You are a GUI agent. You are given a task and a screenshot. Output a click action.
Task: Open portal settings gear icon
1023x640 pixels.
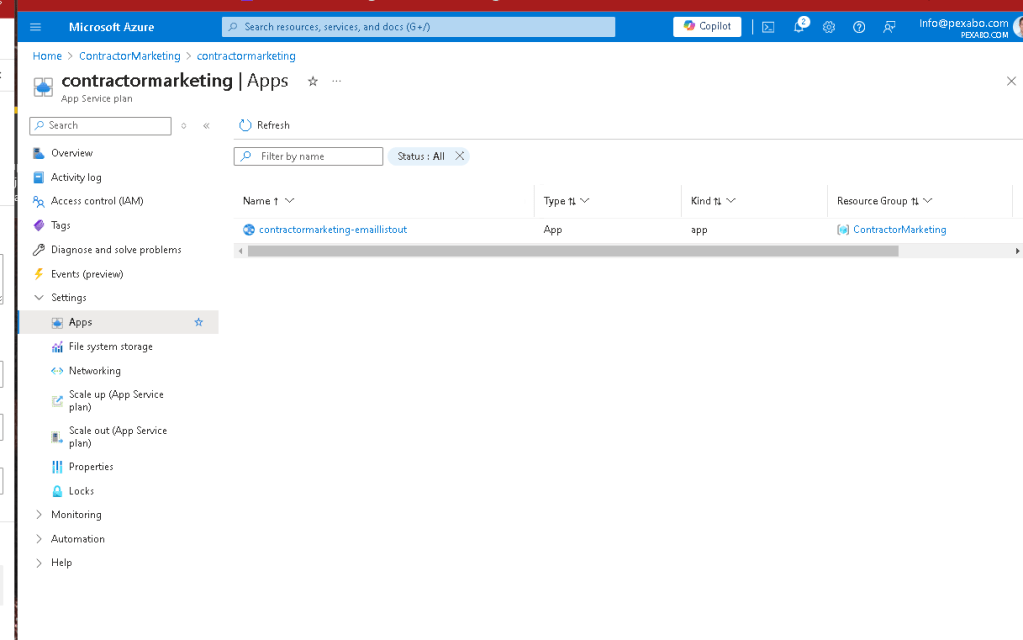tap(829, 27)
